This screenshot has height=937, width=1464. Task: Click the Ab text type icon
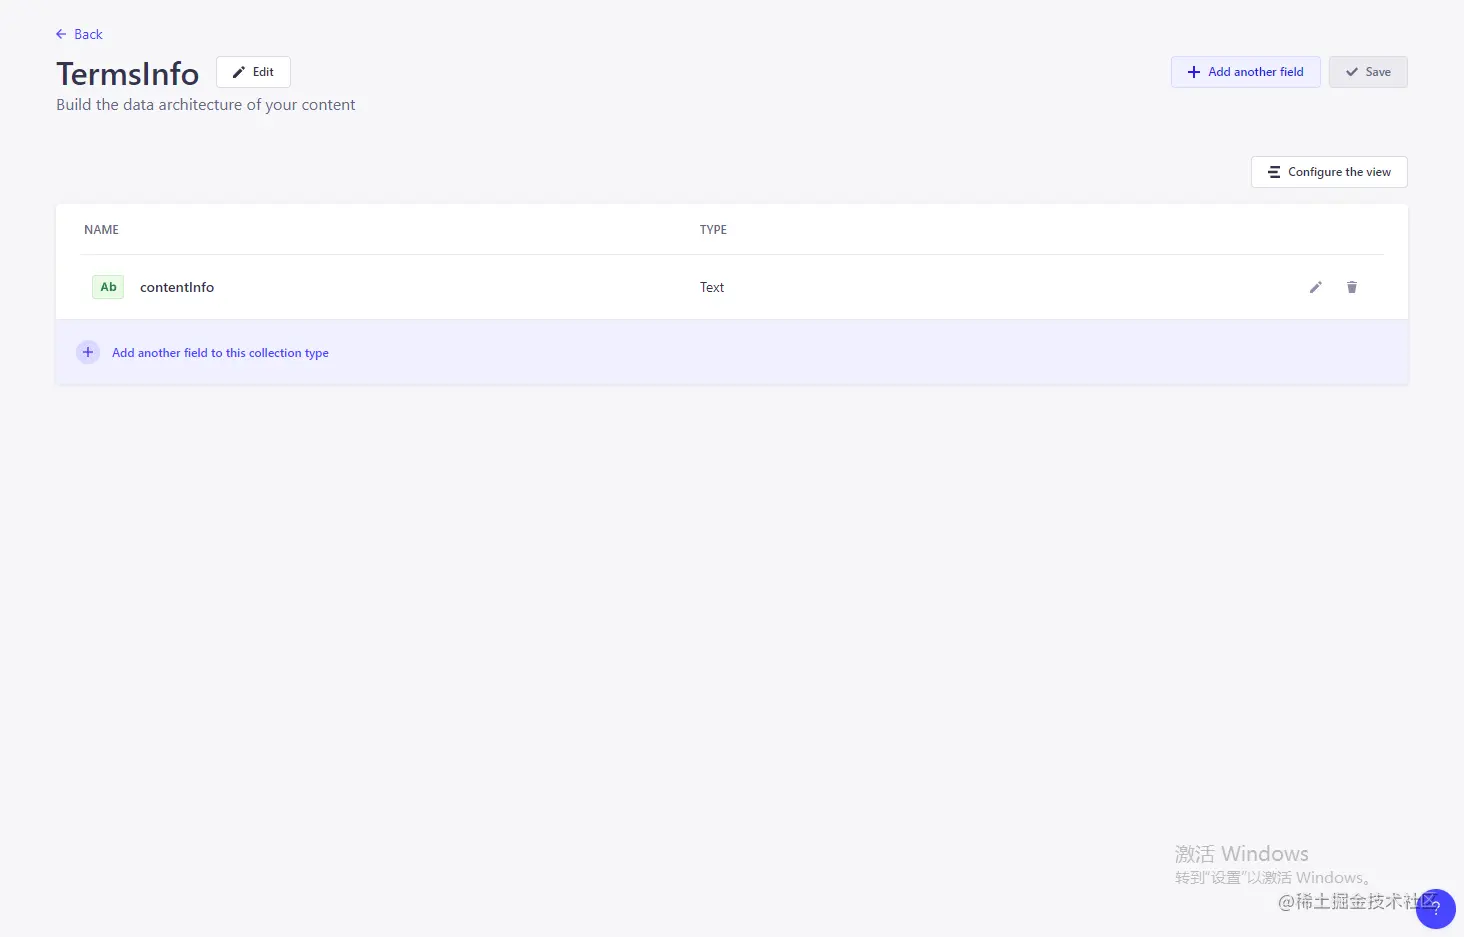108,287
